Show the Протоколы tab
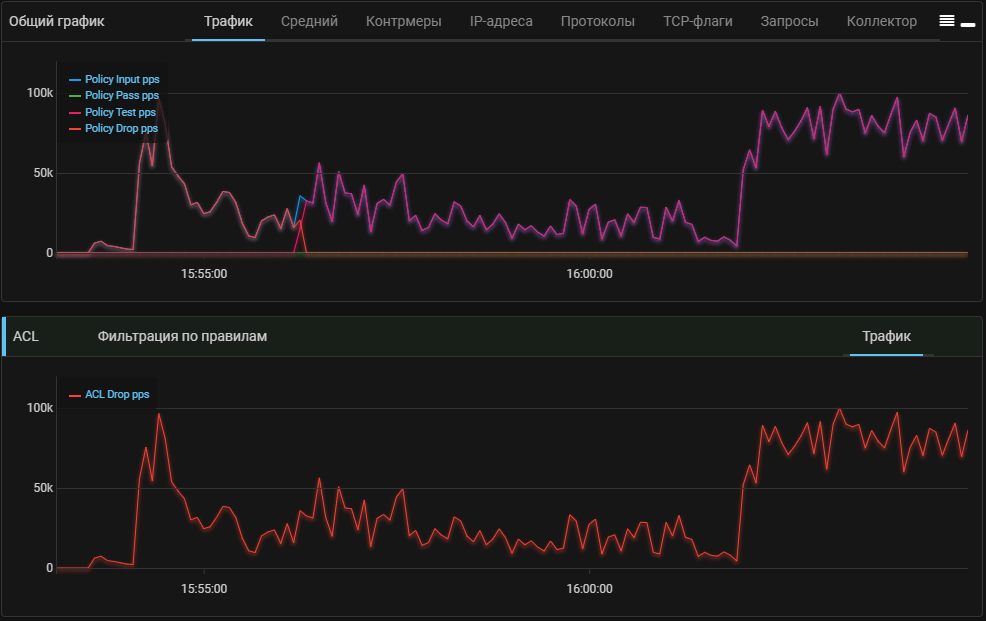 click(597, 21)
